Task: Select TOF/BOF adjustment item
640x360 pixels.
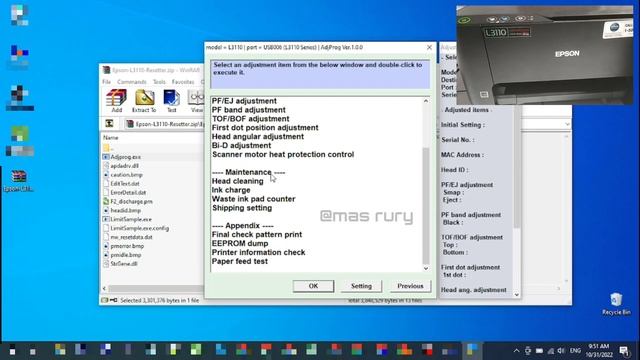Action: (250, 119)
